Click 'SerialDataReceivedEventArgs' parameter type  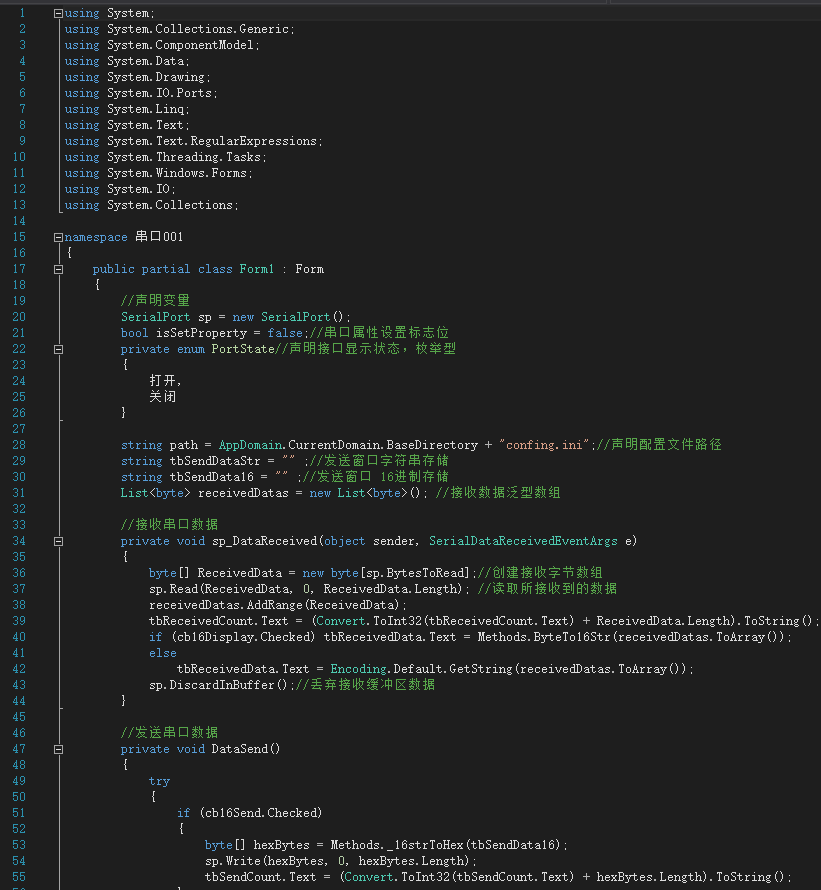pyautogui.click(x=523, y=541)
